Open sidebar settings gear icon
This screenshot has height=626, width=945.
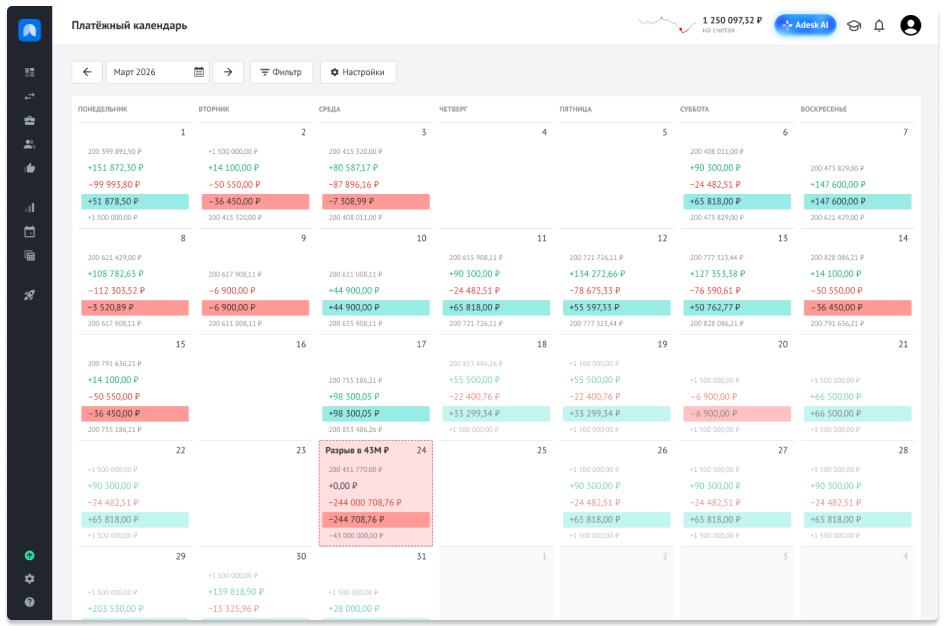click(30, 579)
